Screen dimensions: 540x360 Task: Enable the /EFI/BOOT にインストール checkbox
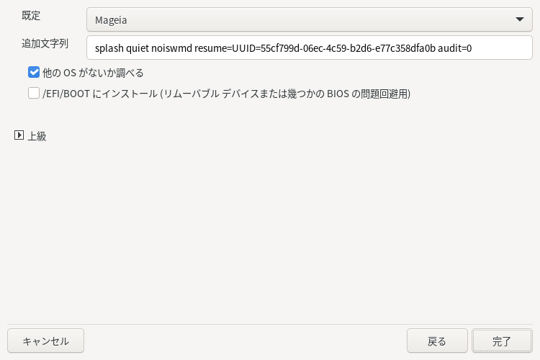(34, 93)
